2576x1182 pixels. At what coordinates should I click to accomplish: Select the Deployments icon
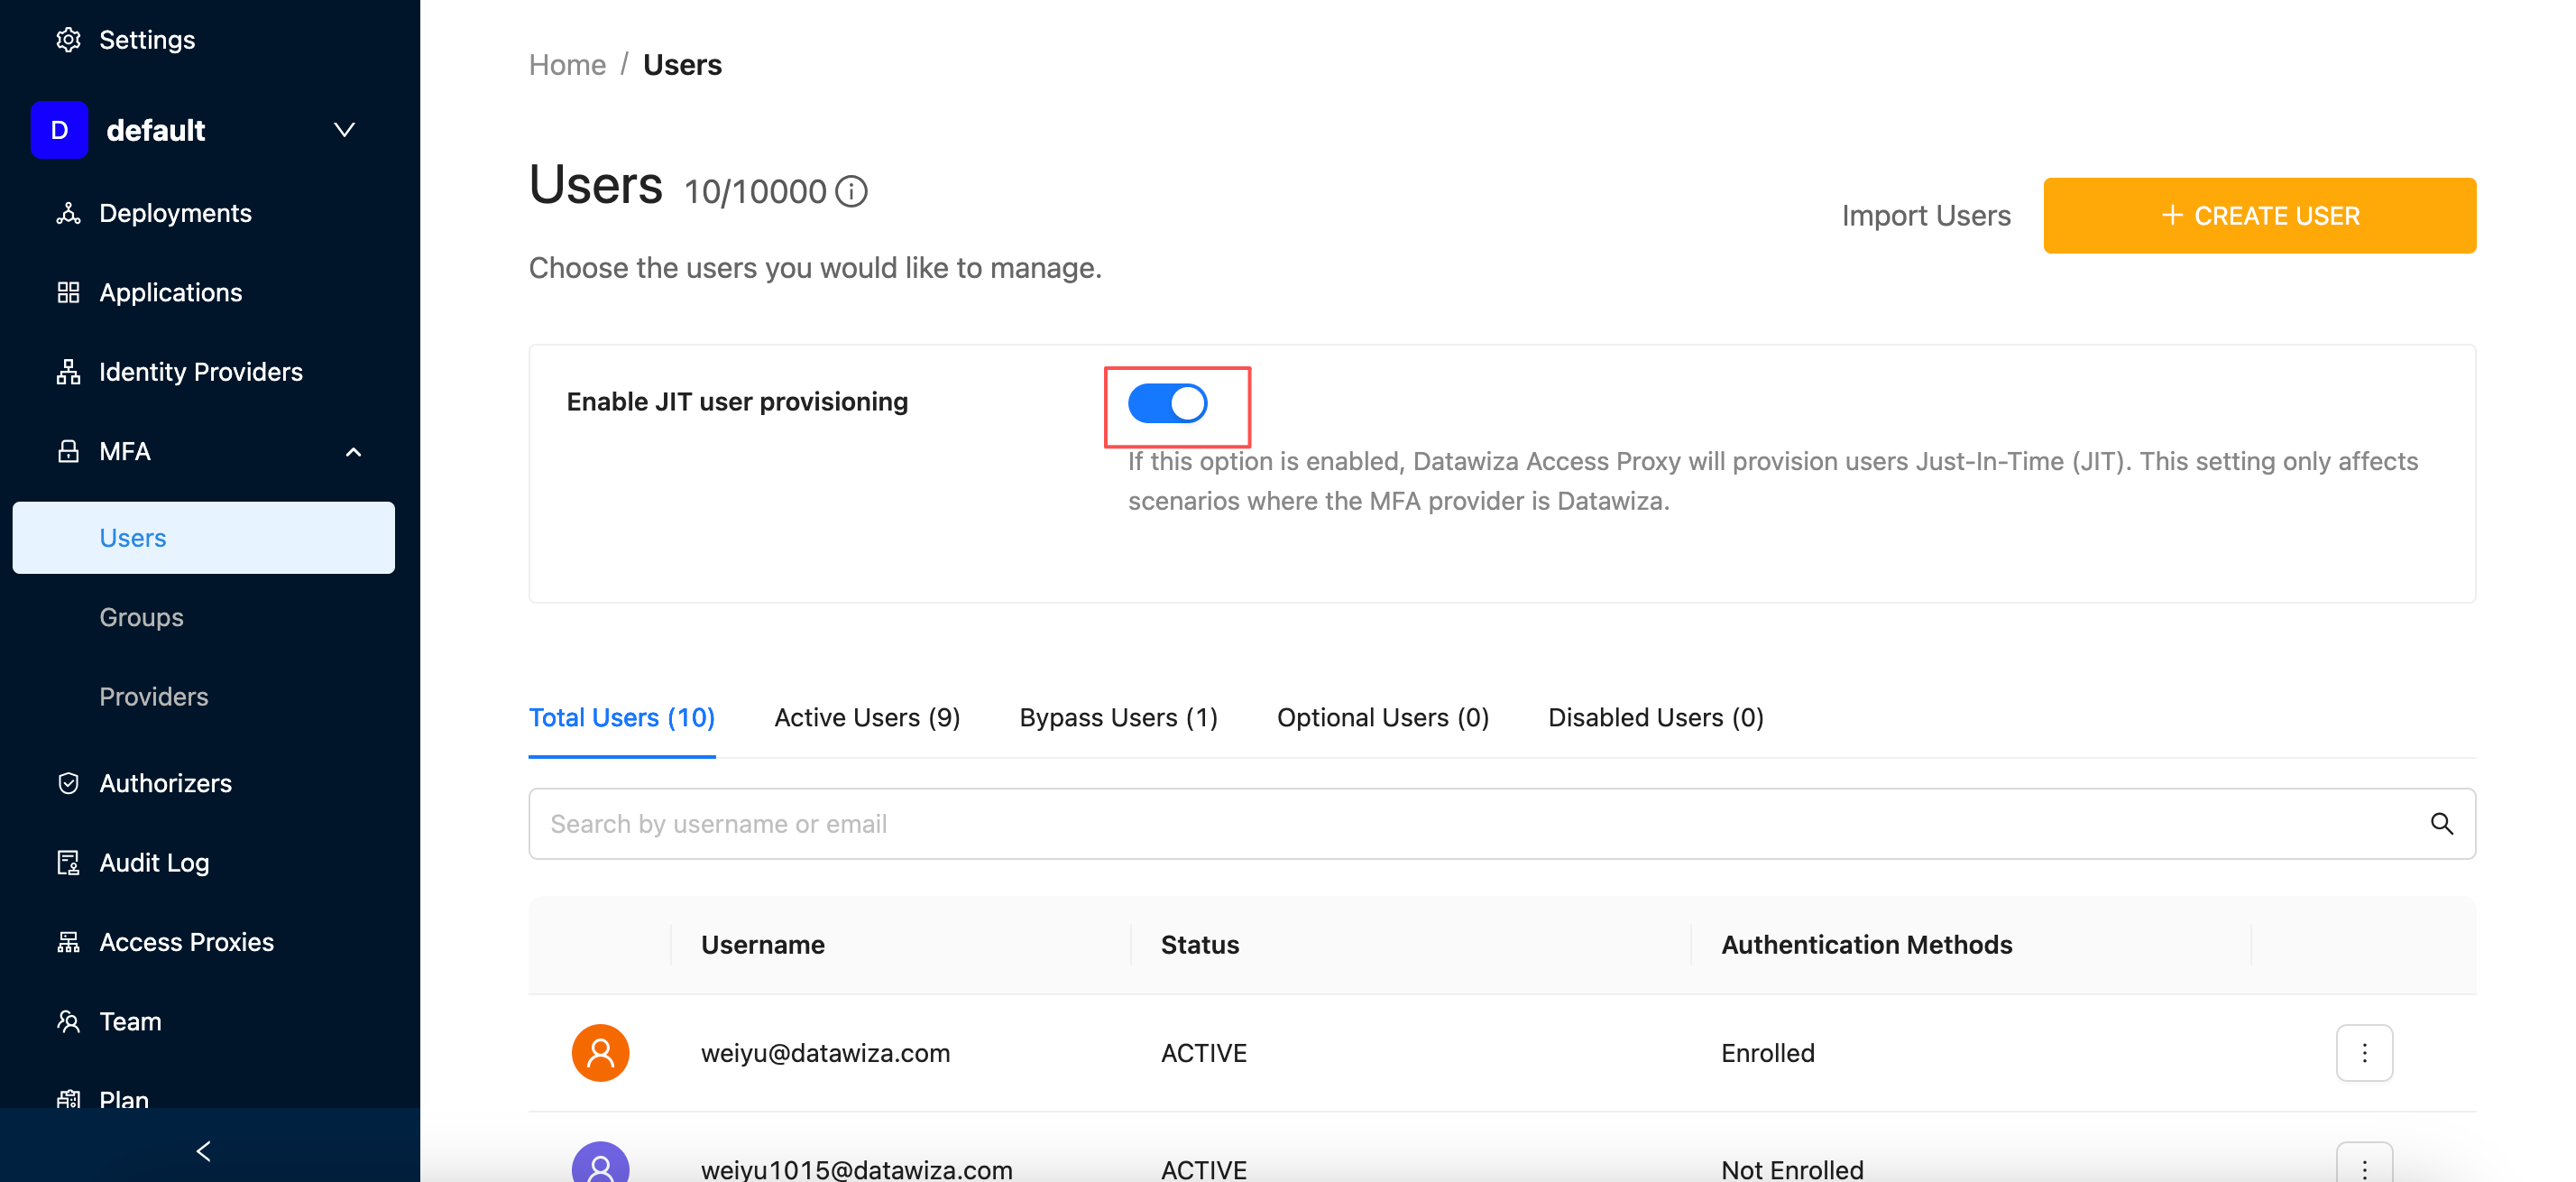point(67,212)
